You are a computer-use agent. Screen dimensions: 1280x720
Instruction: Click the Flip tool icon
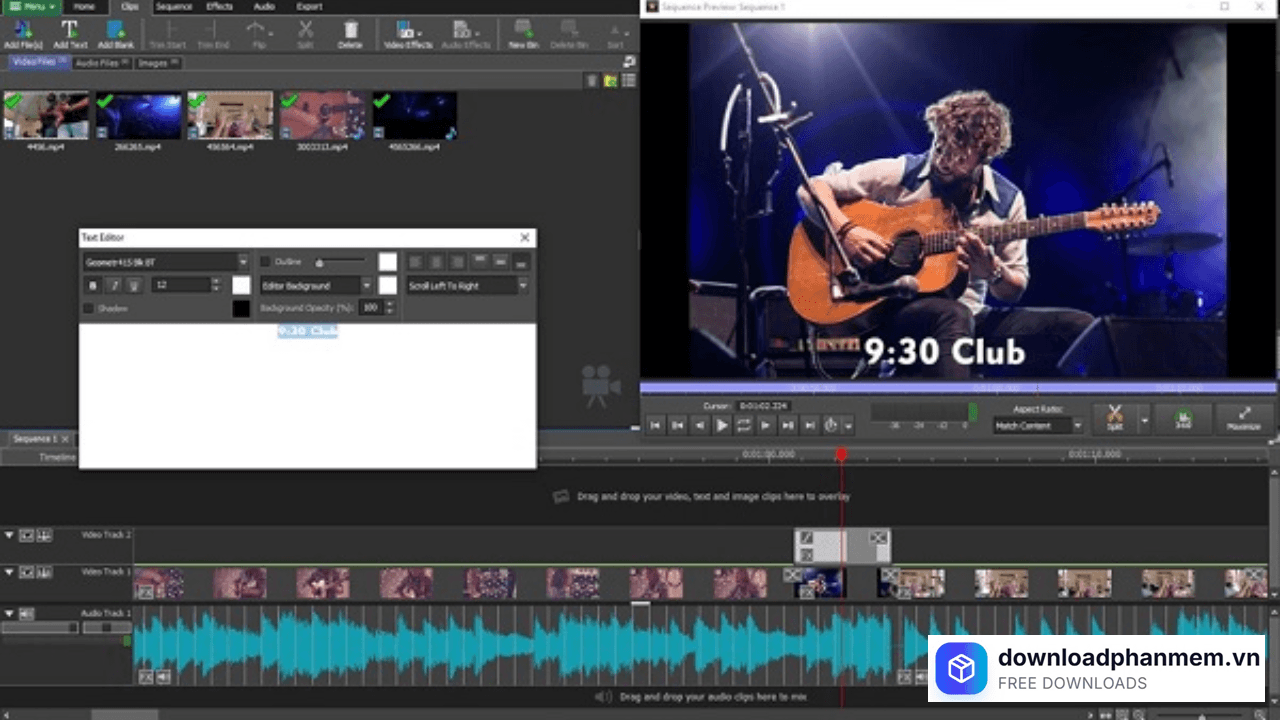click(257, 34)
